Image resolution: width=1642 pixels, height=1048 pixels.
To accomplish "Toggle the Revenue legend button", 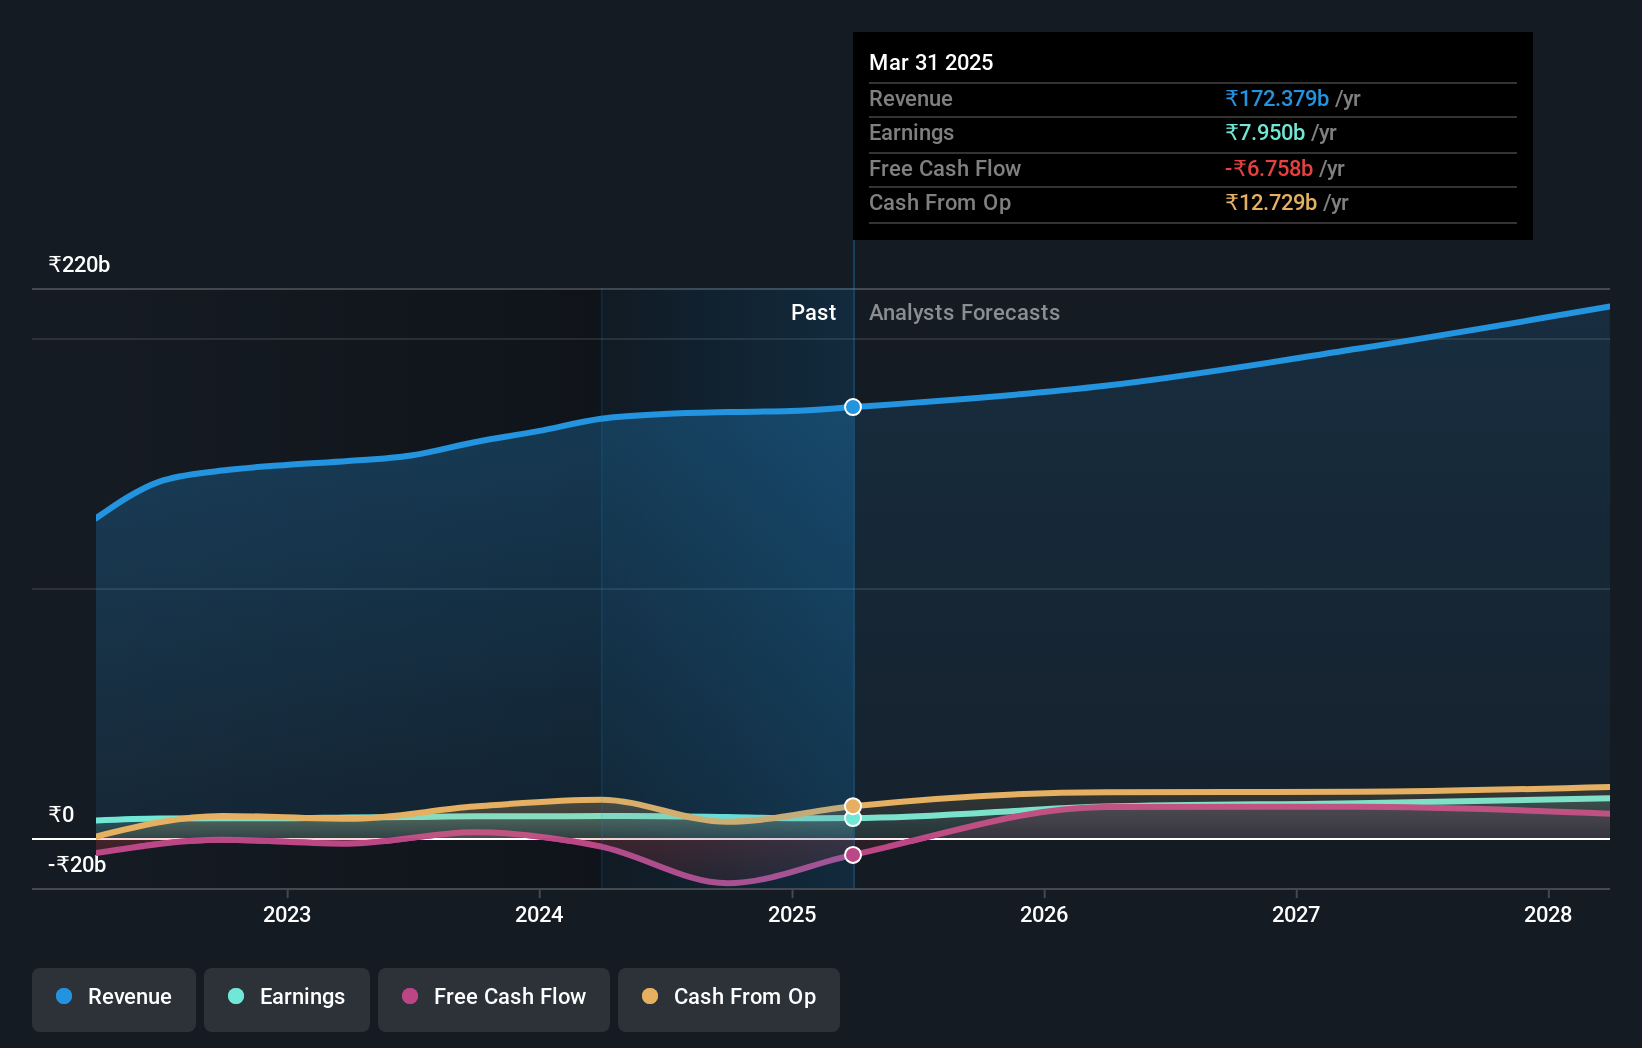I will pos(114,999).
